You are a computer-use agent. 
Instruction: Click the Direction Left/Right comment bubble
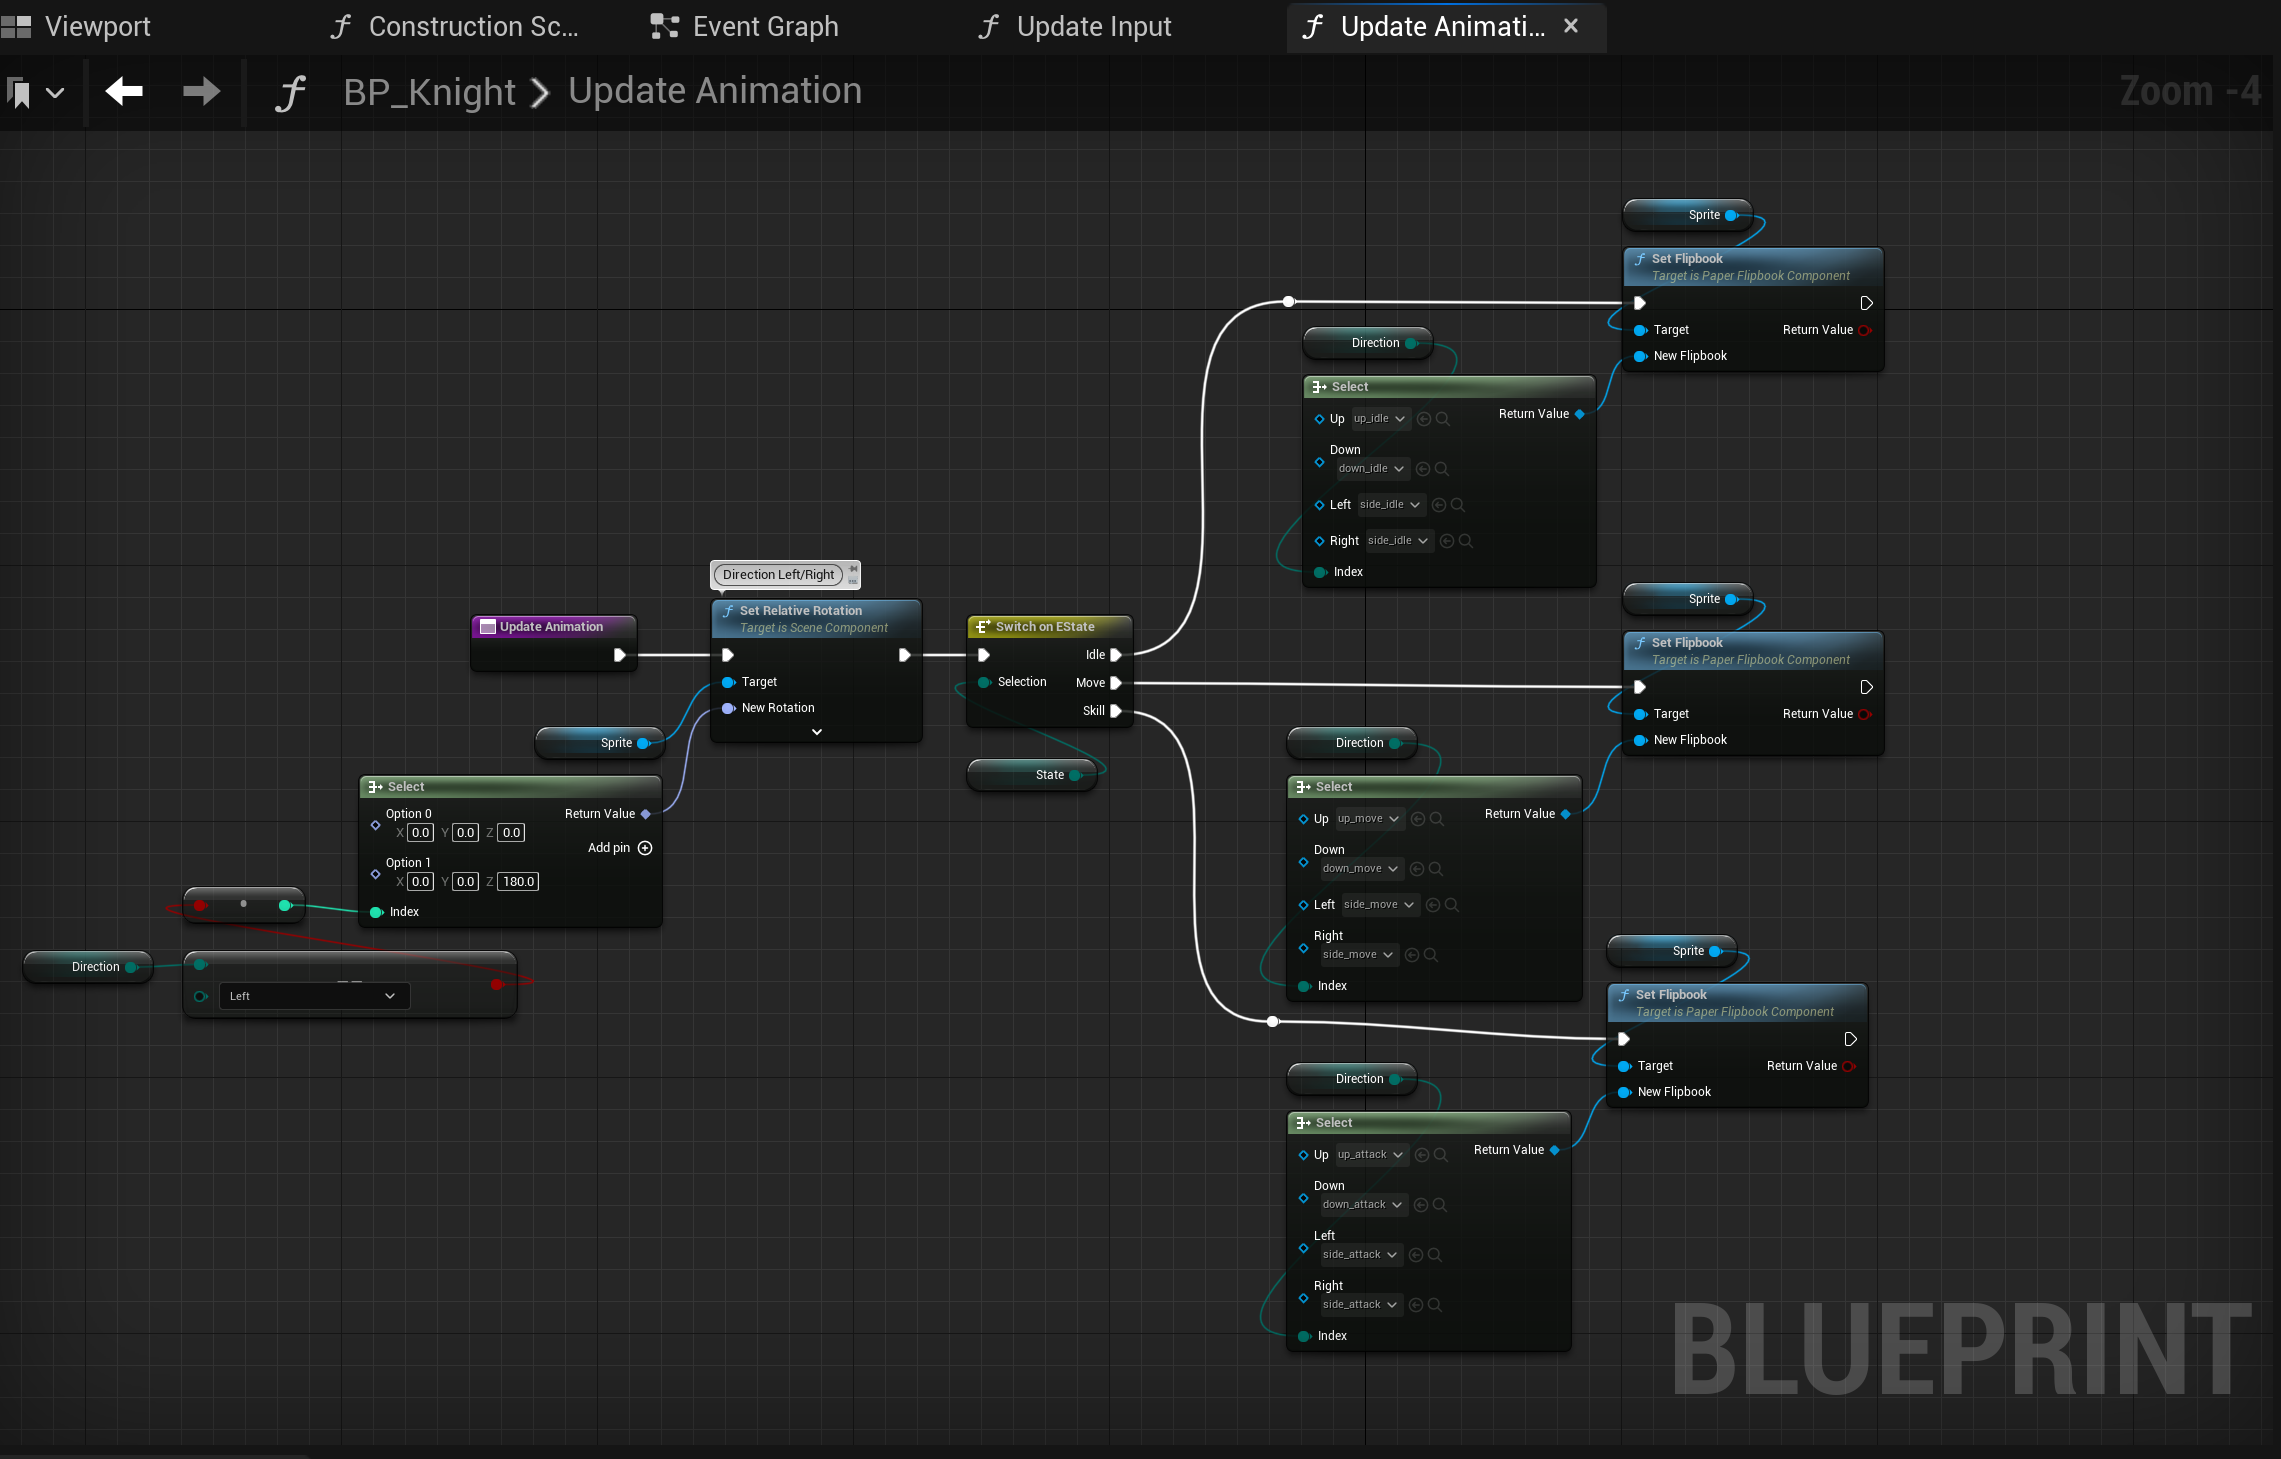(778, 575)
